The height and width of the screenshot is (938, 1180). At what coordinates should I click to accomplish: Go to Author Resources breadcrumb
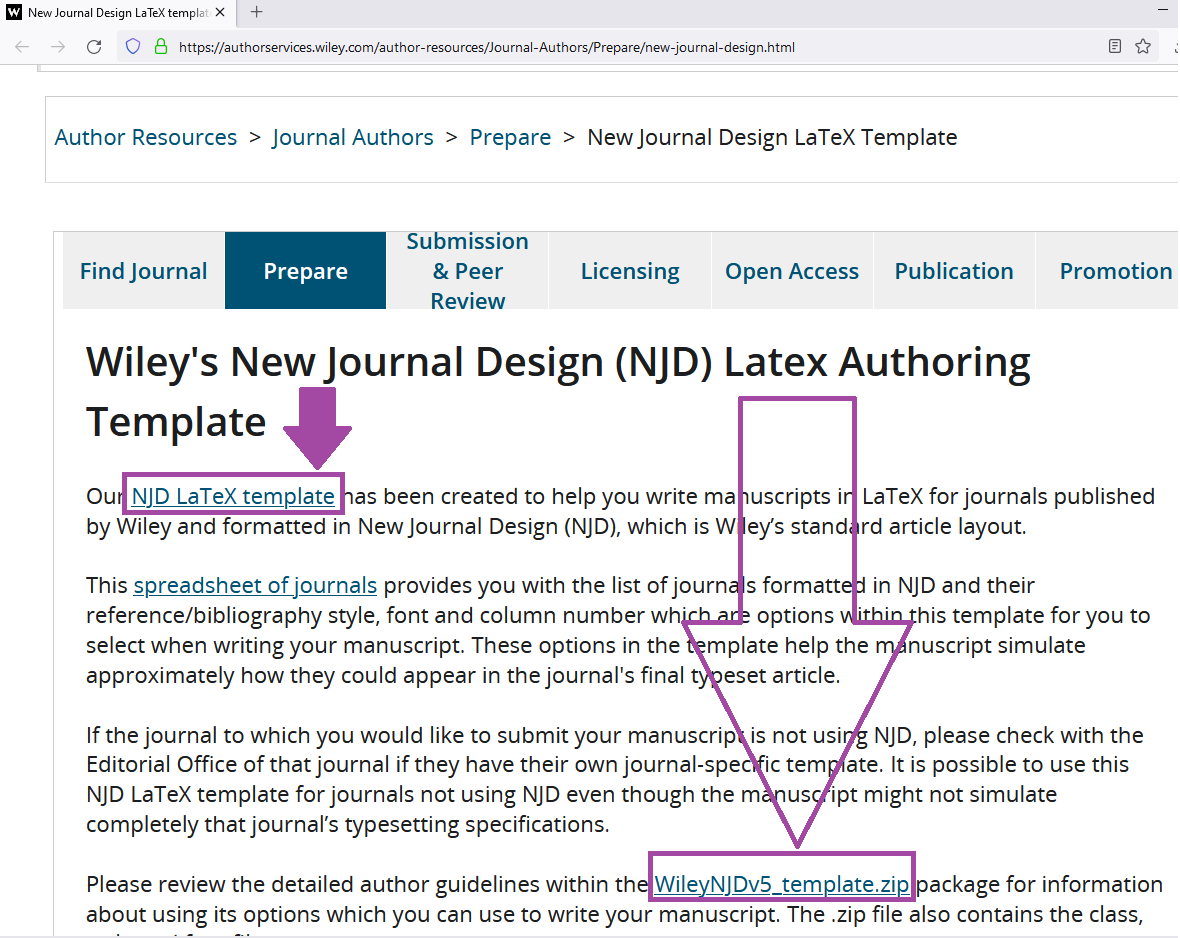[x=146, y=137]
